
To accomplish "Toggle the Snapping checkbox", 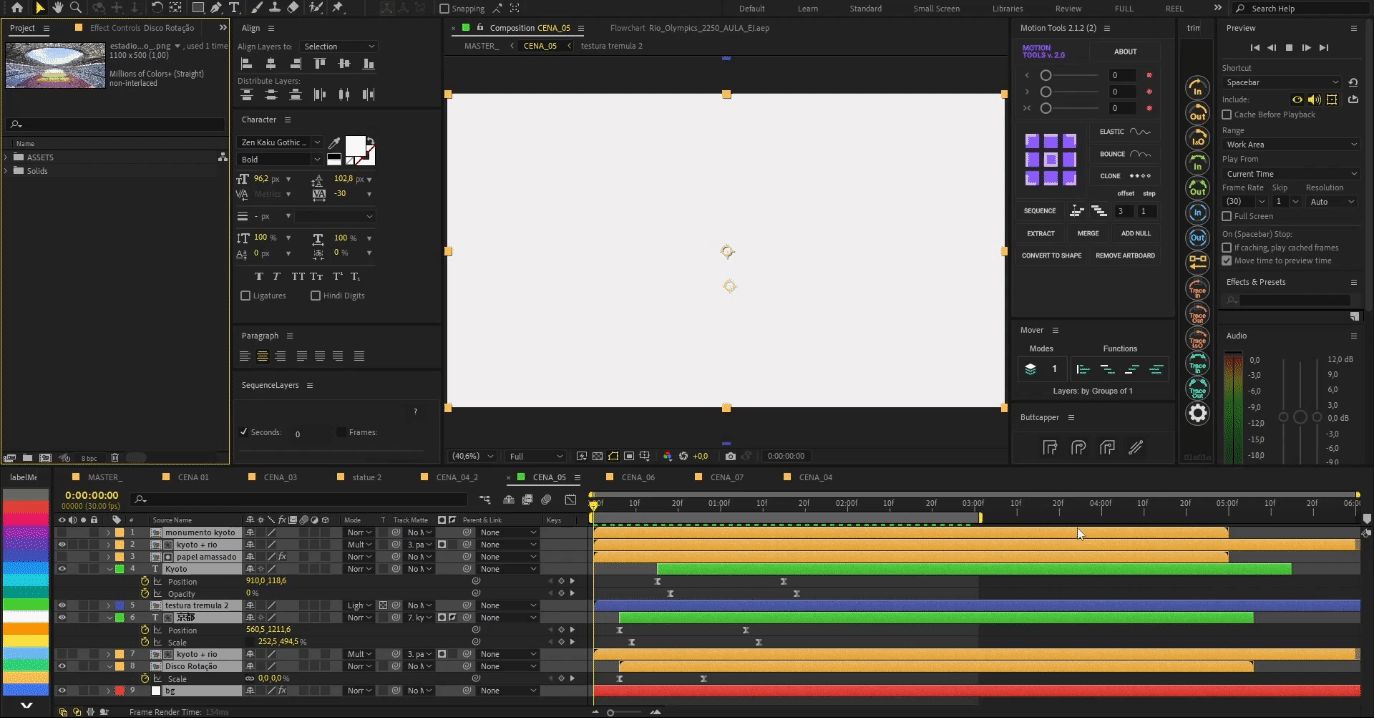I will point(445,9).
